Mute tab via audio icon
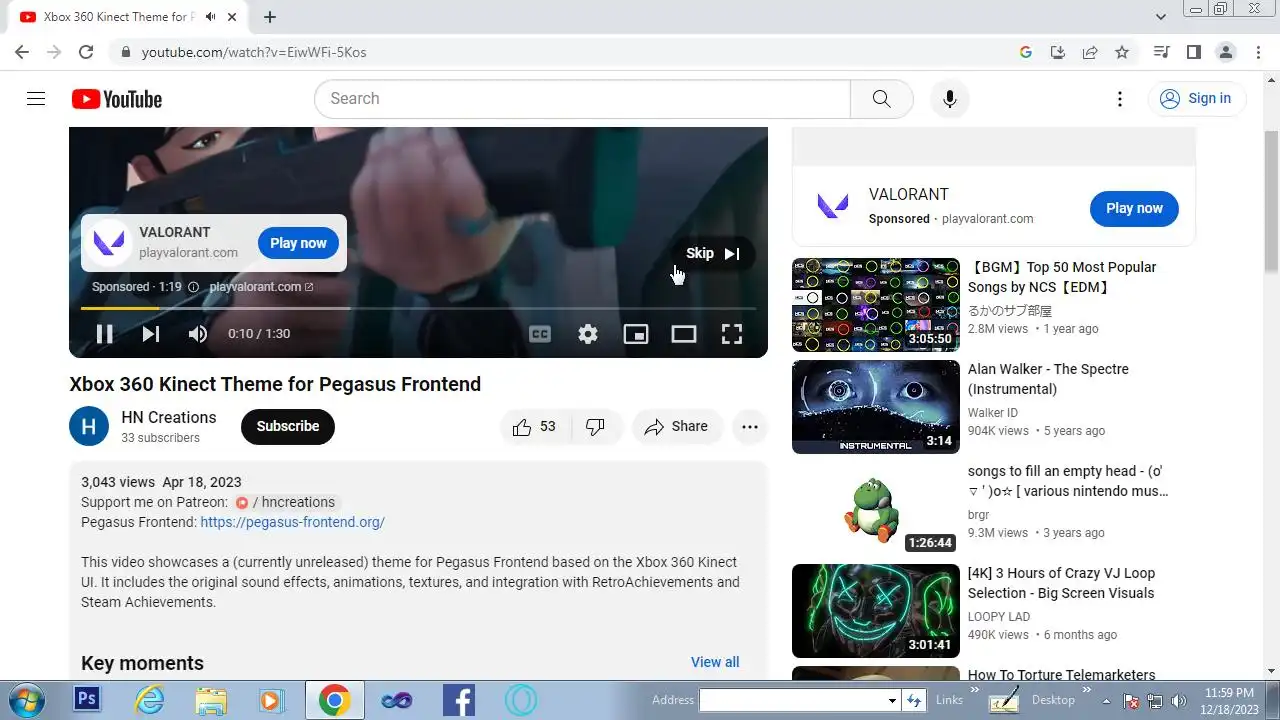The height and width of the screenshot is (720, 1280). point(211,17)
